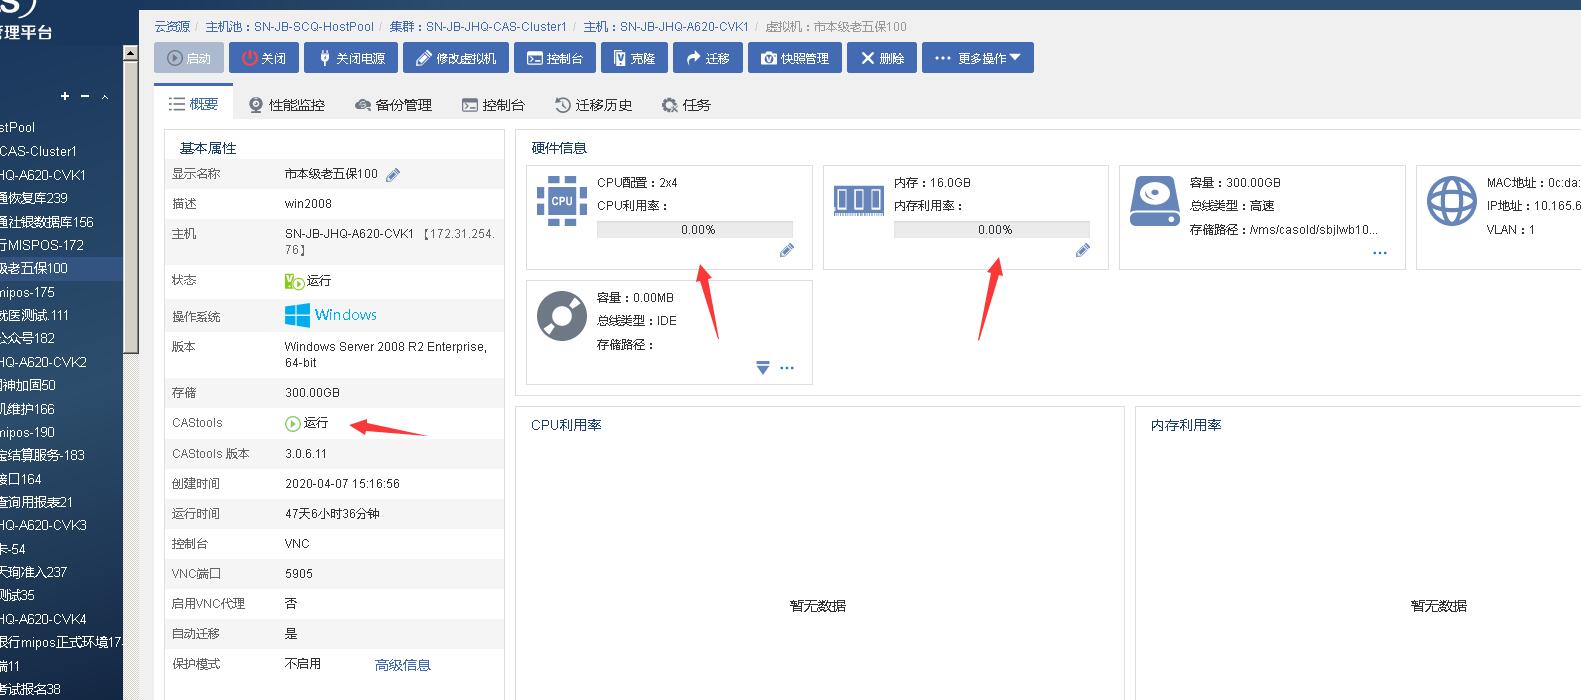Image resolution: width=1581 pixels, height=700 pixels.
Task: Open the 高级信息 (Advanced info) link
Action: click(x=403, y=665)
